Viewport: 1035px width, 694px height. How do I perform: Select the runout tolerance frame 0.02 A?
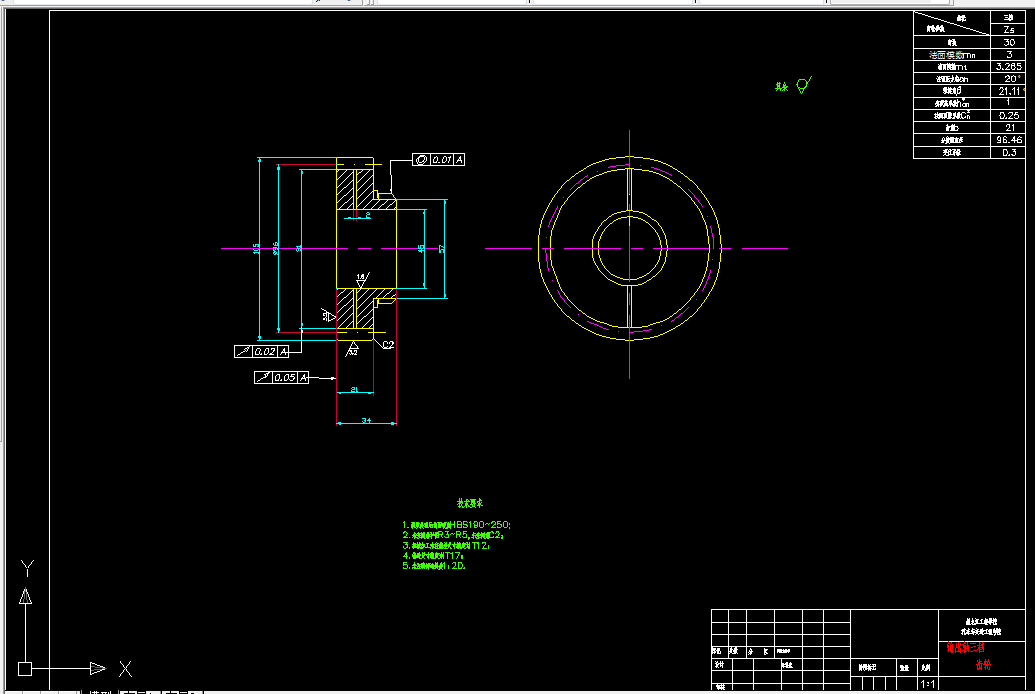coord(261,351)
